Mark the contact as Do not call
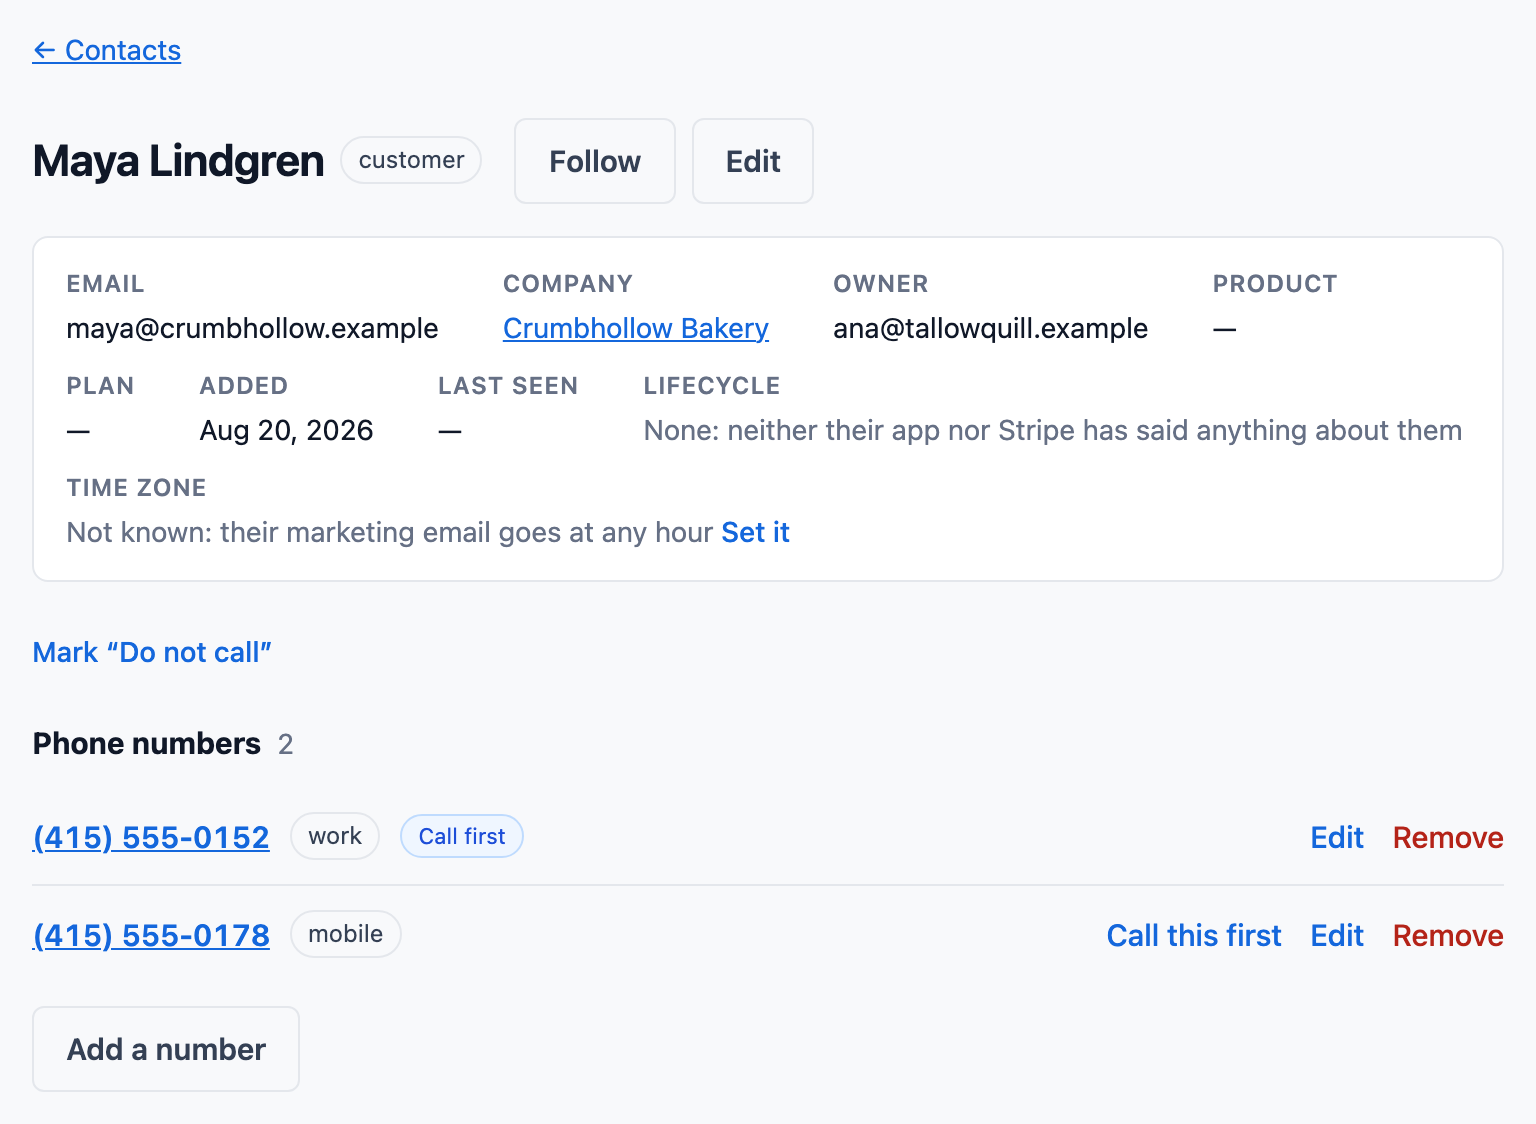This screenshot has height=1124, width=1536. coord(152,652)
